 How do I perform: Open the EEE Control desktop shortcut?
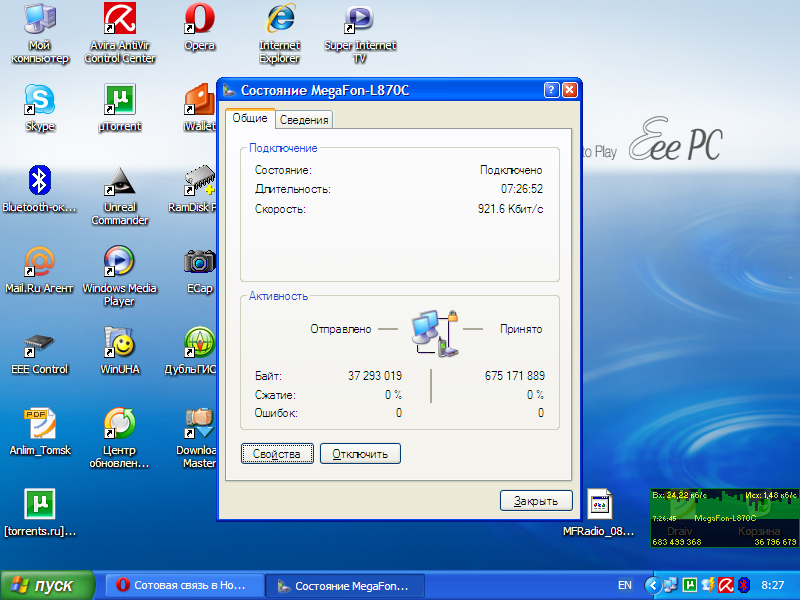40,345
